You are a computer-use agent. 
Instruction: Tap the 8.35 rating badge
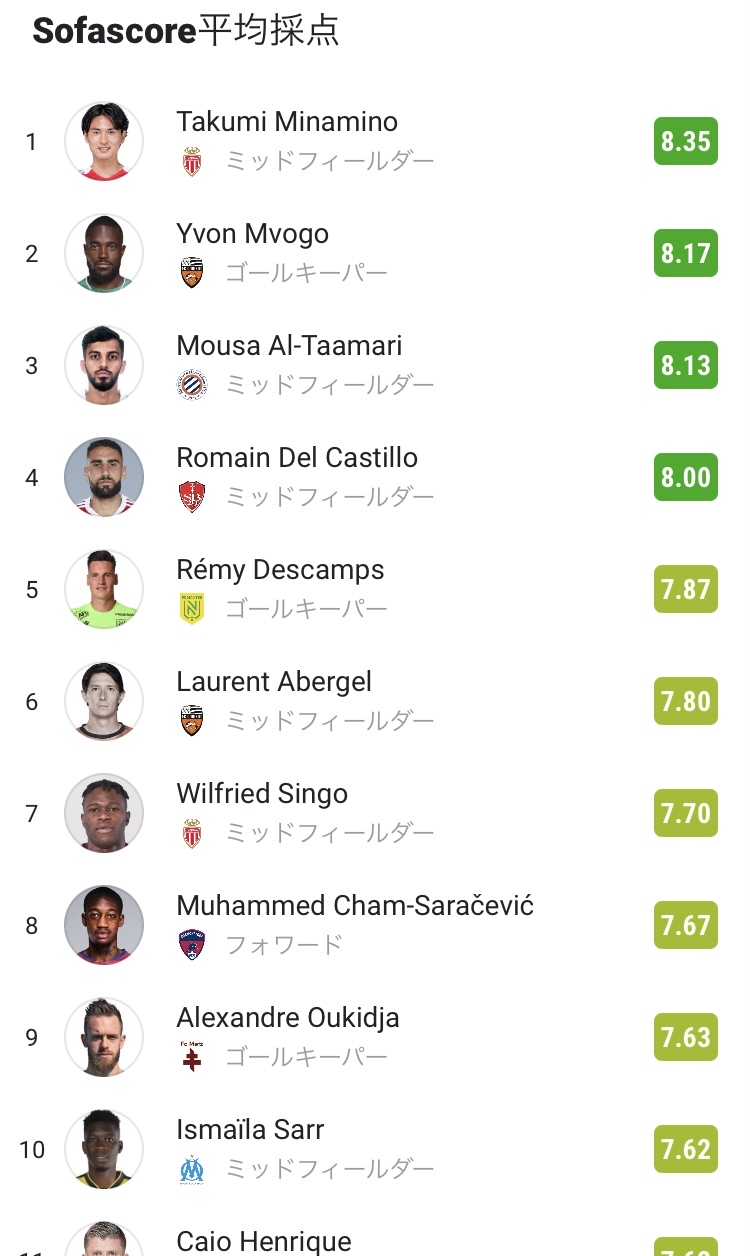(686, 141)
